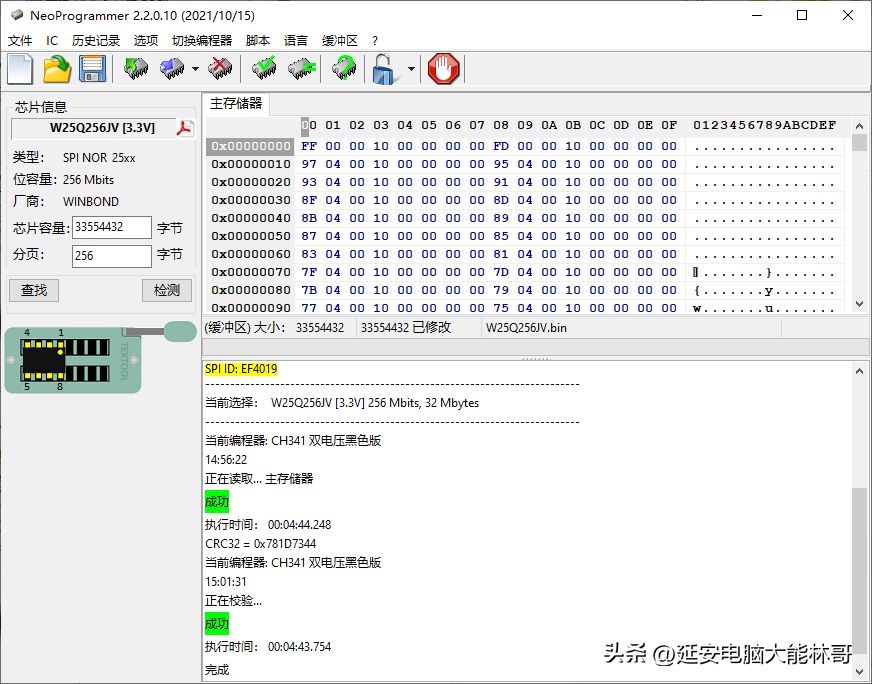Screen dimensions: 872x684
Task: Click the NeoProgrammer title bar app icon
Action: (17, 15)
